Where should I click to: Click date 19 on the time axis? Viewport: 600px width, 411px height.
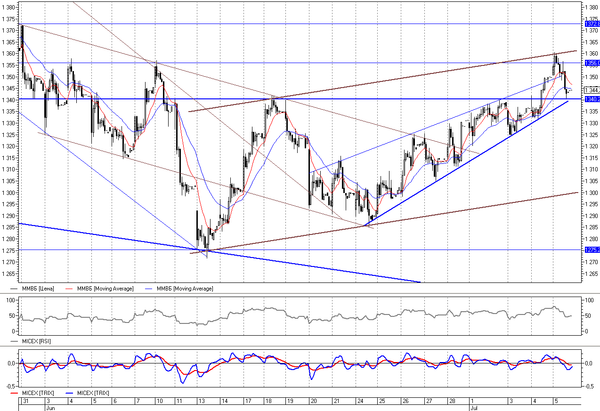(x=290, y=401)
